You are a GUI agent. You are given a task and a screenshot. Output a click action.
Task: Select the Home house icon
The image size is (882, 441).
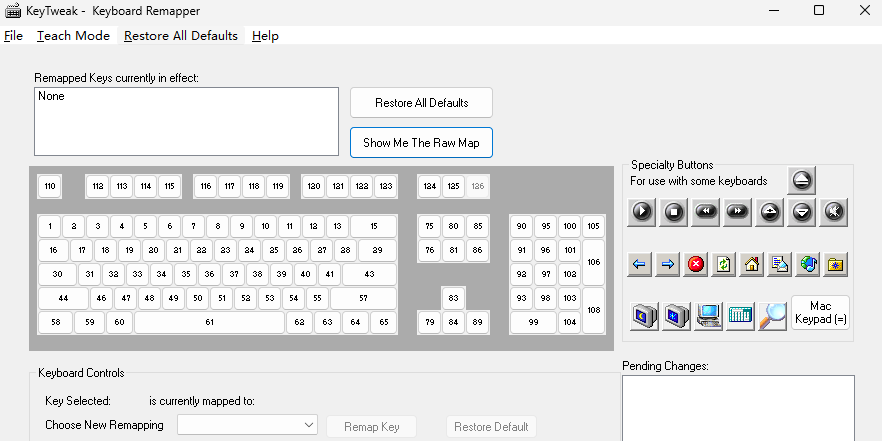tap(752, 264)
